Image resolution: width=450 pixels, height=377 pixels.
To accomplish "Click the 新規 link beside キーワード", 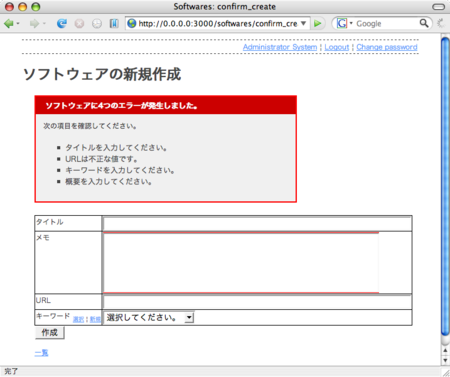I will point(95,319).
